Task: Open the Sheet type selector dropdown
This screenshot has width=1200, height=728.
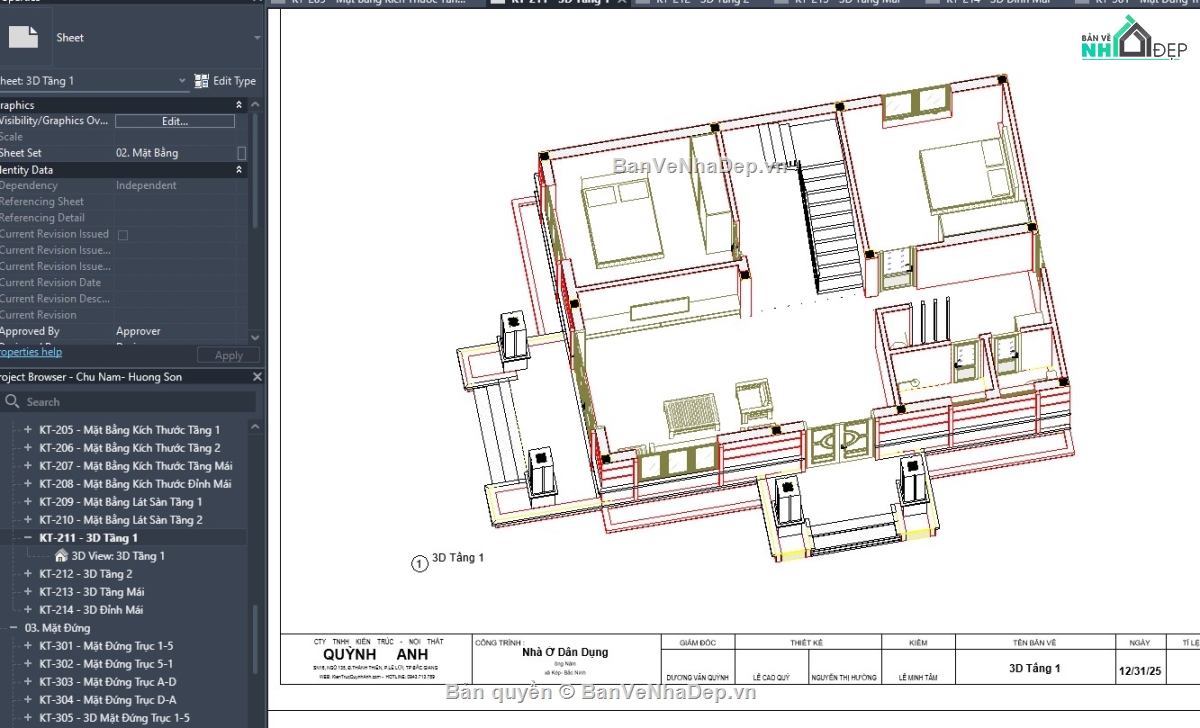Action: (257, 37)
